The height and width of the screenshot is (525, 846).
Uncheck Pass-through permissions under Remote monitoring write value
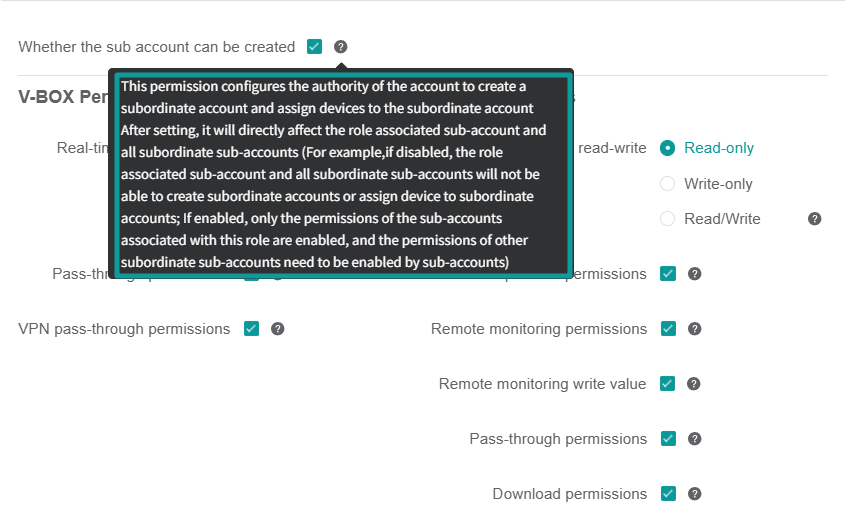click(668, 439)
